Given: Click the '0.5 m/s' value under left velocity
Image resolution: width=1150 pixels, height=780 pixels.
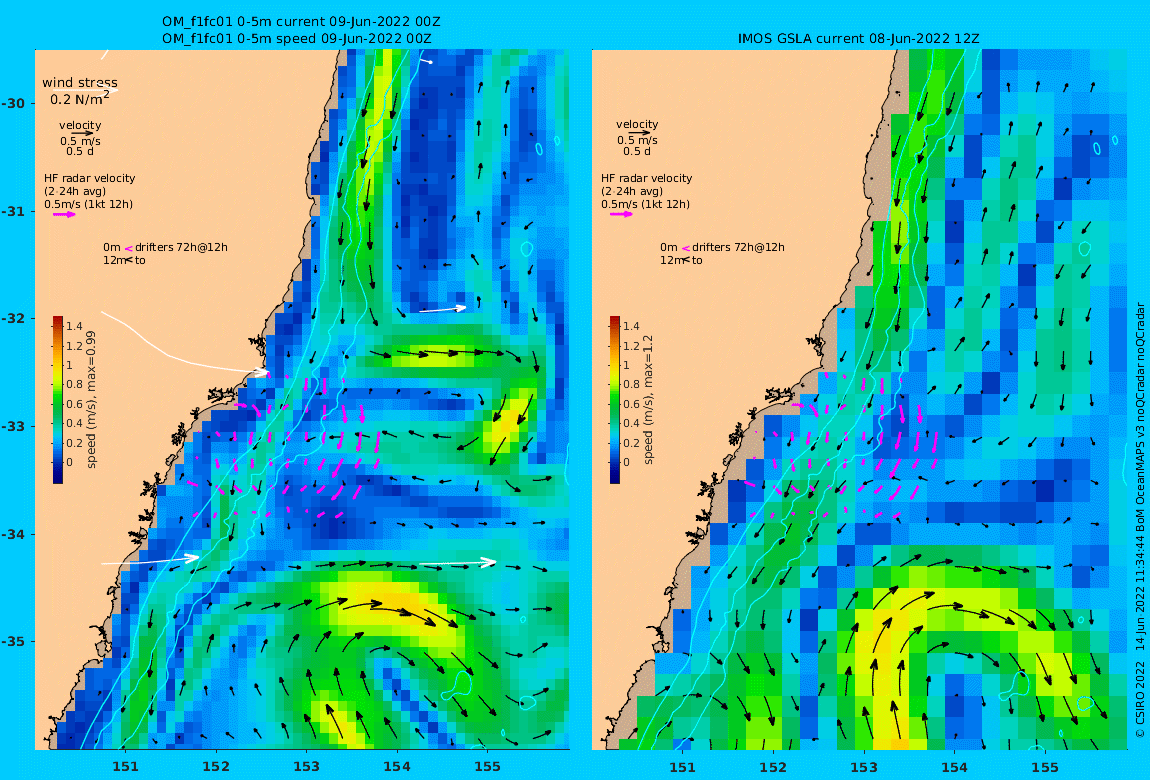Looking at the screenshot, I should pyautogui.click(x=81, y=141).
